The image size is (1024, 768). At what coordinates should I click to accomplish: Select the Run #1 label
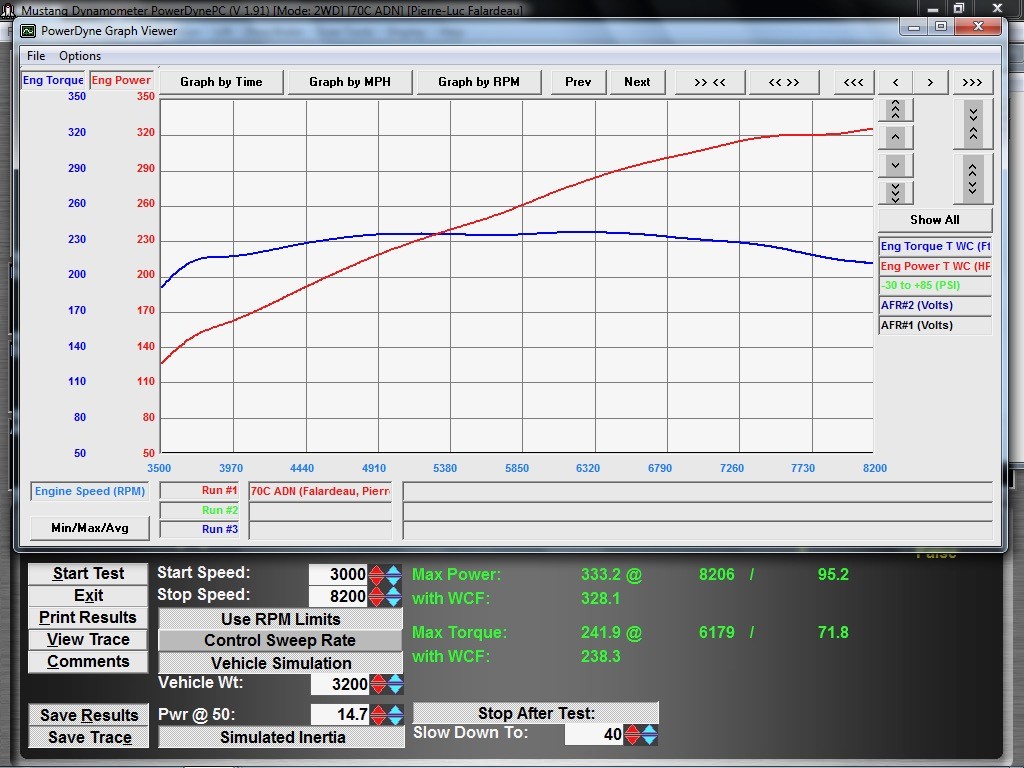tap(200, 491)
